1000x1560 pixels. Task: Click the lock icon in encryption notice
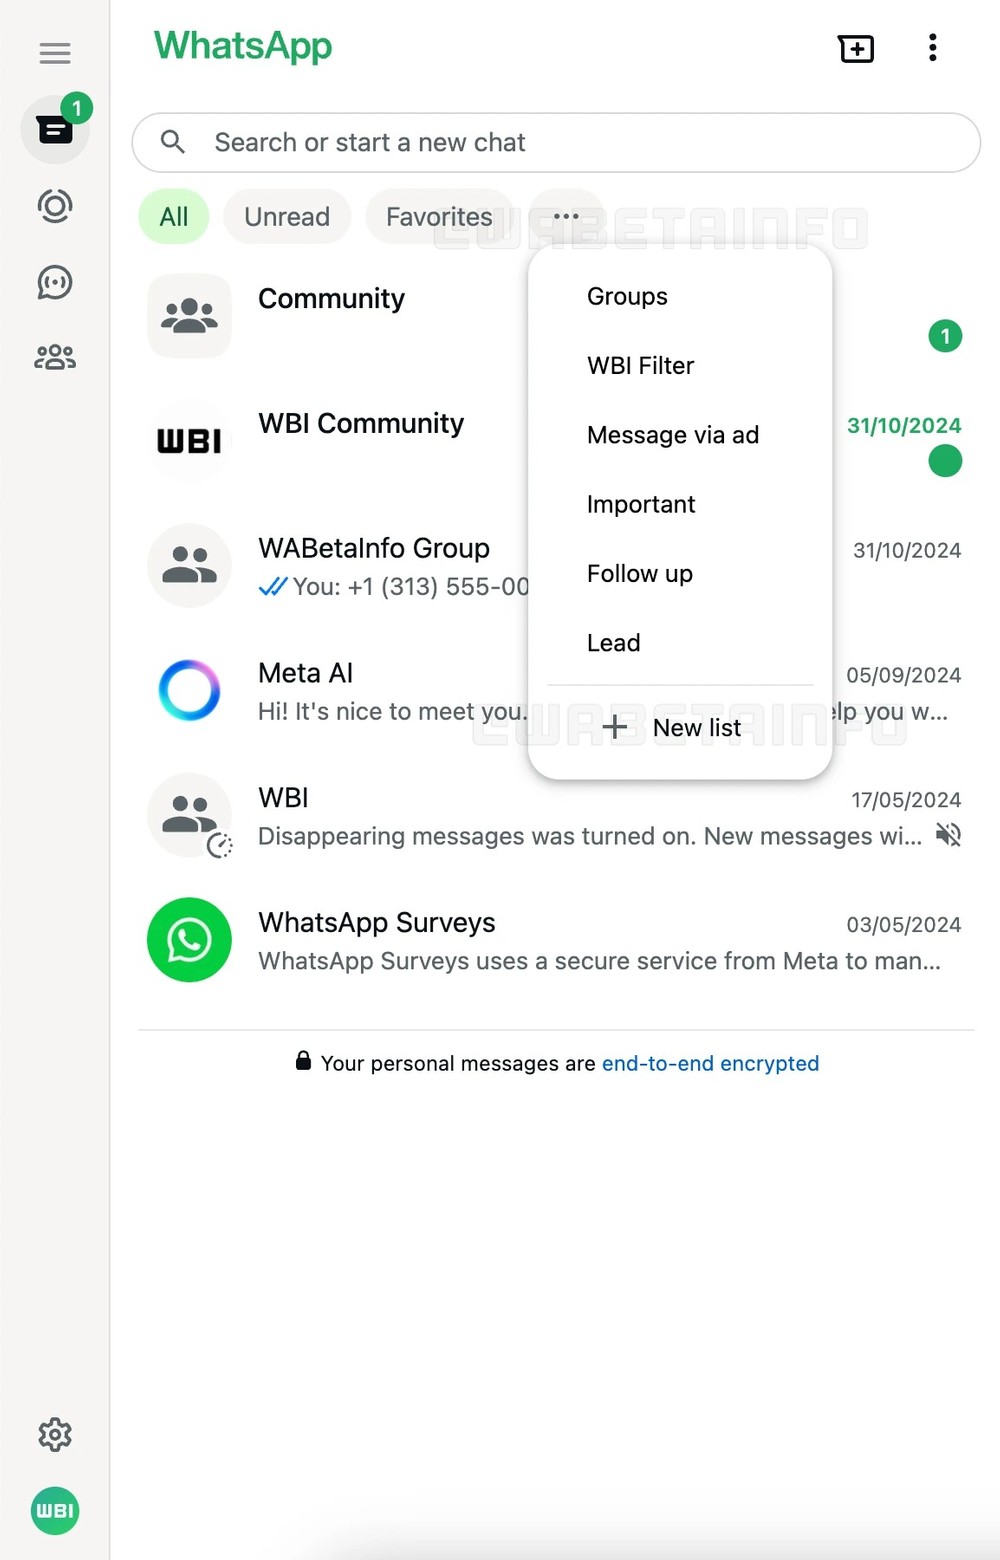point(303,1061)
